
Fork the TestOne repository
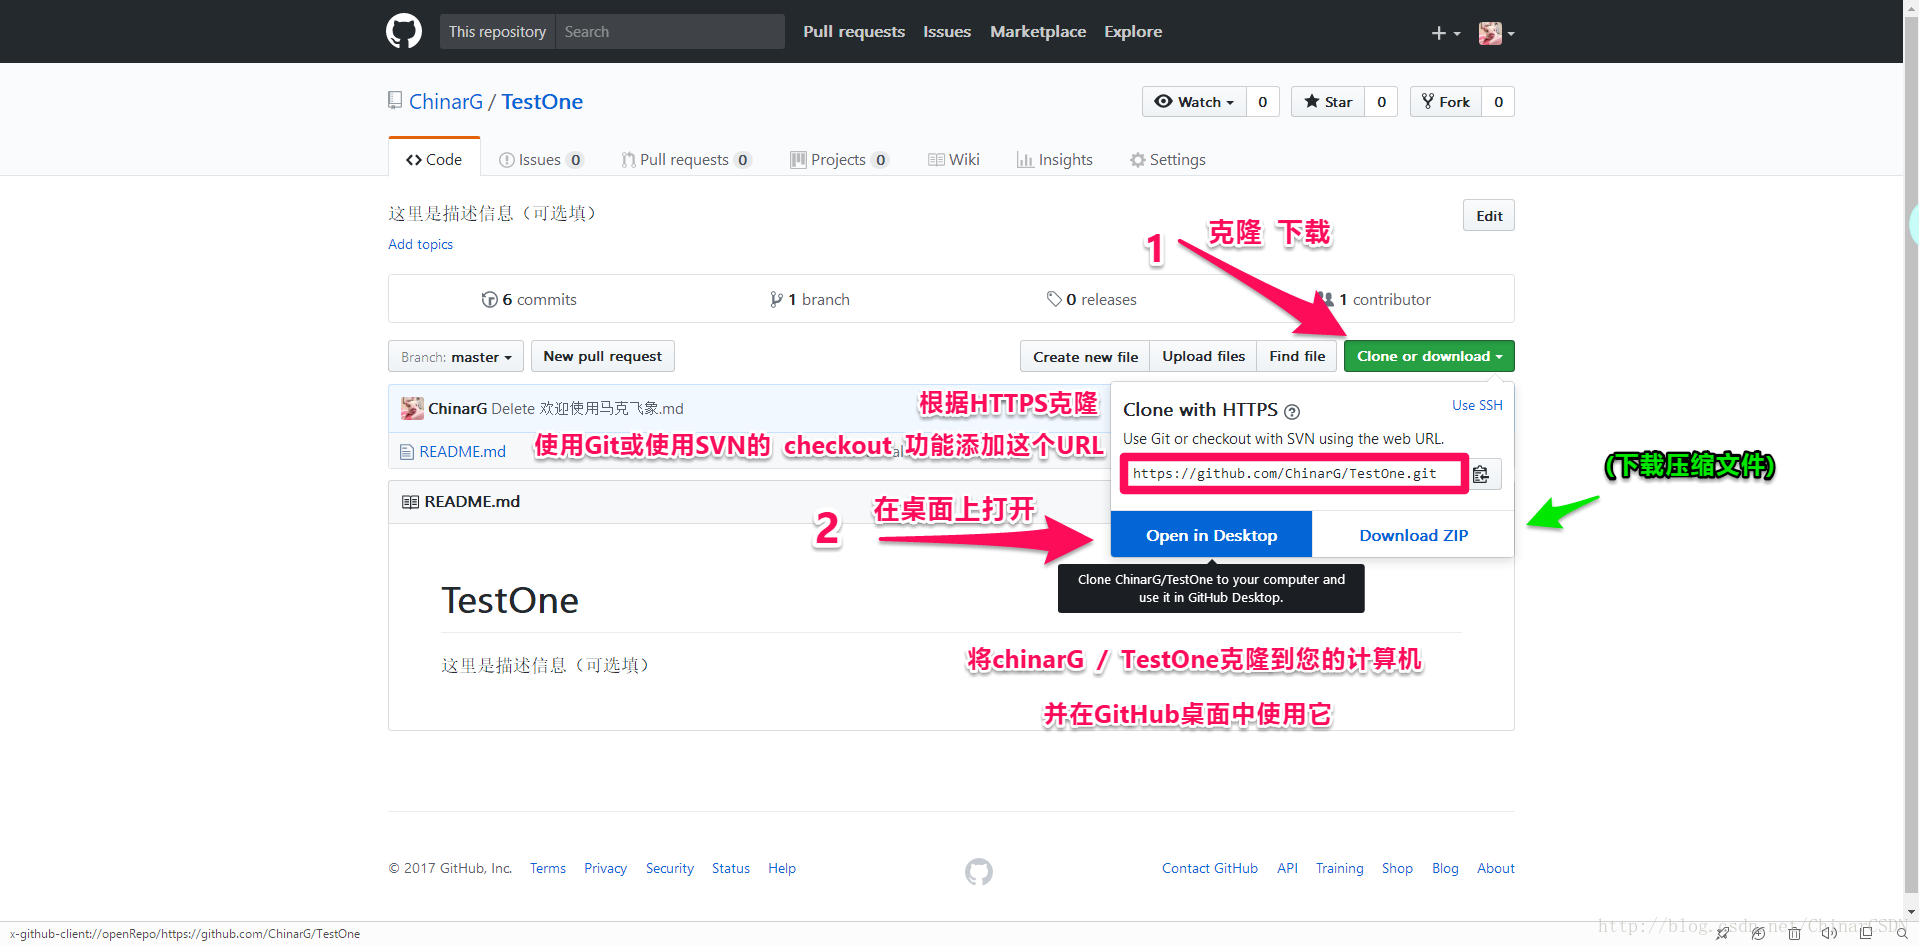pos(1446,102)
